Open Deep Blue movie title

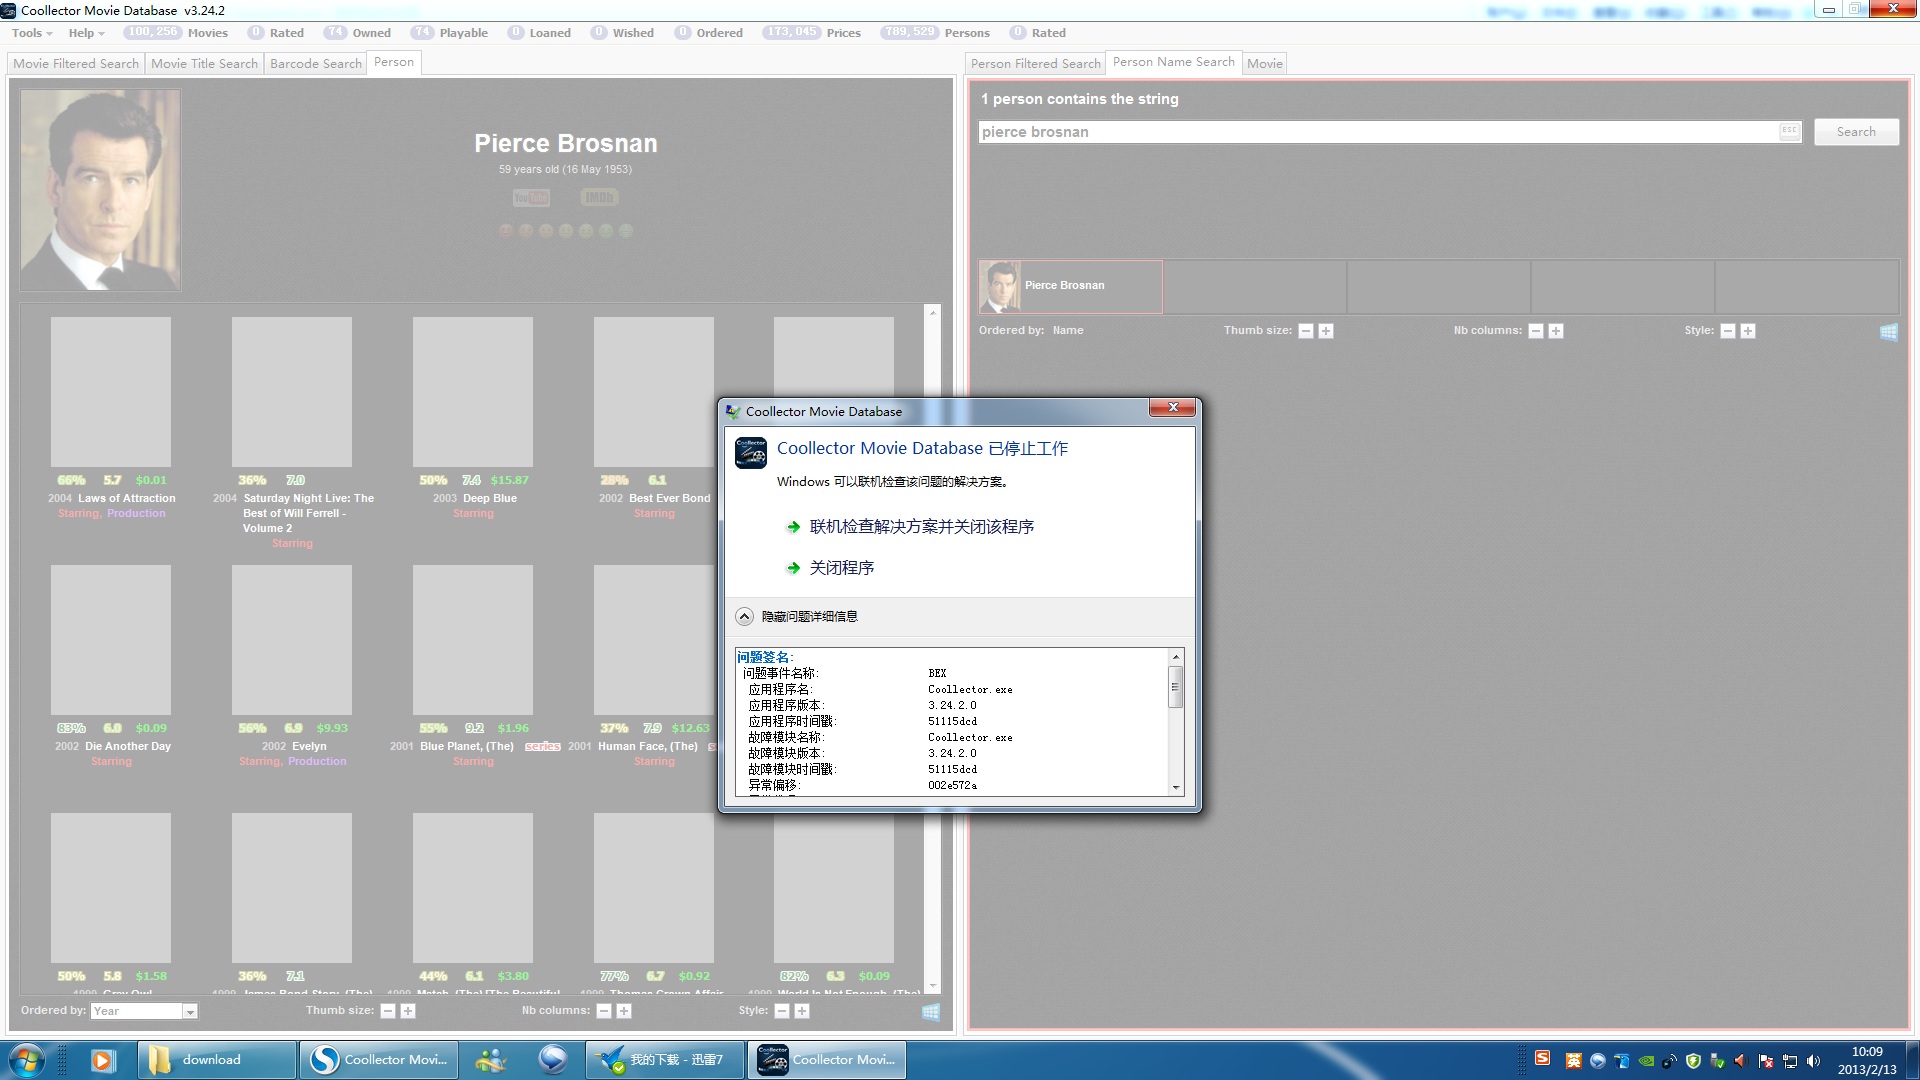pos(490,498)
